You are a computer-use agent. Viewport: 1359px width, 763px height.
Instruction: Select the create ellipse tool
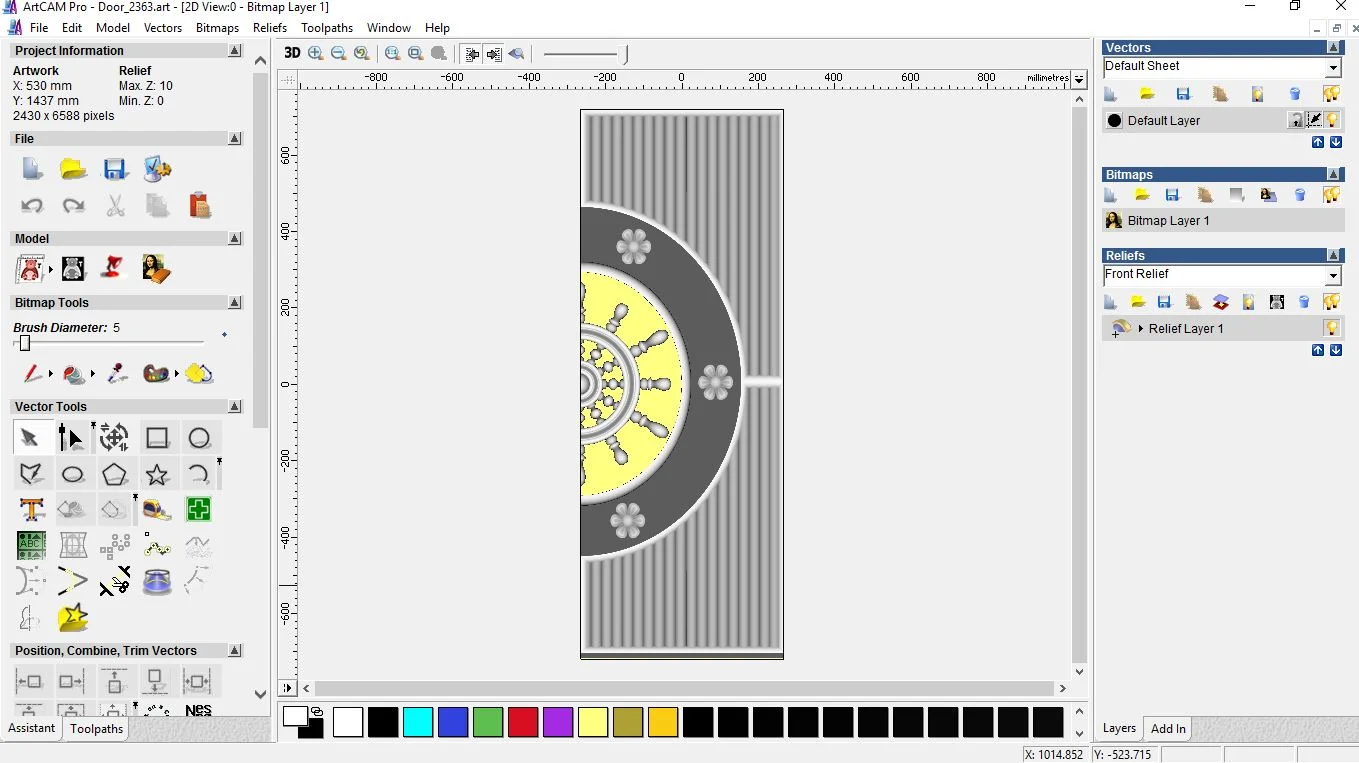[x=73, y=474]
